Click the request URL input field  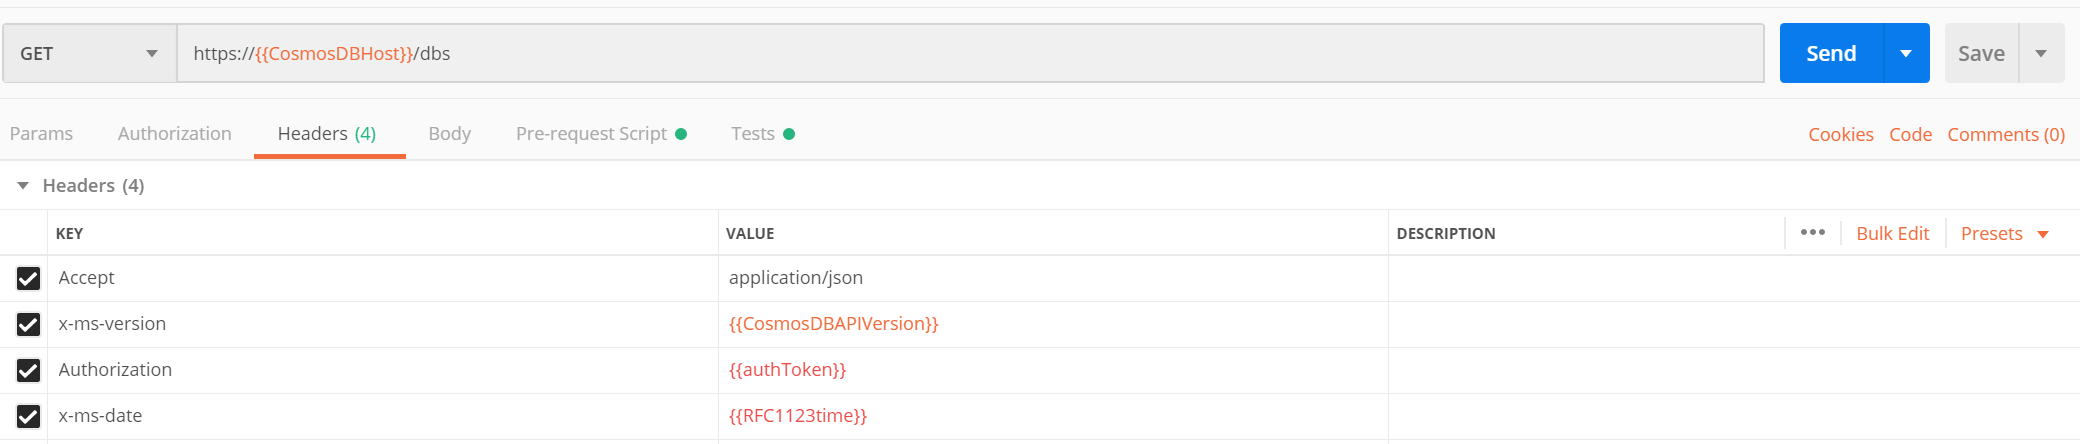[x=970, y=53]
